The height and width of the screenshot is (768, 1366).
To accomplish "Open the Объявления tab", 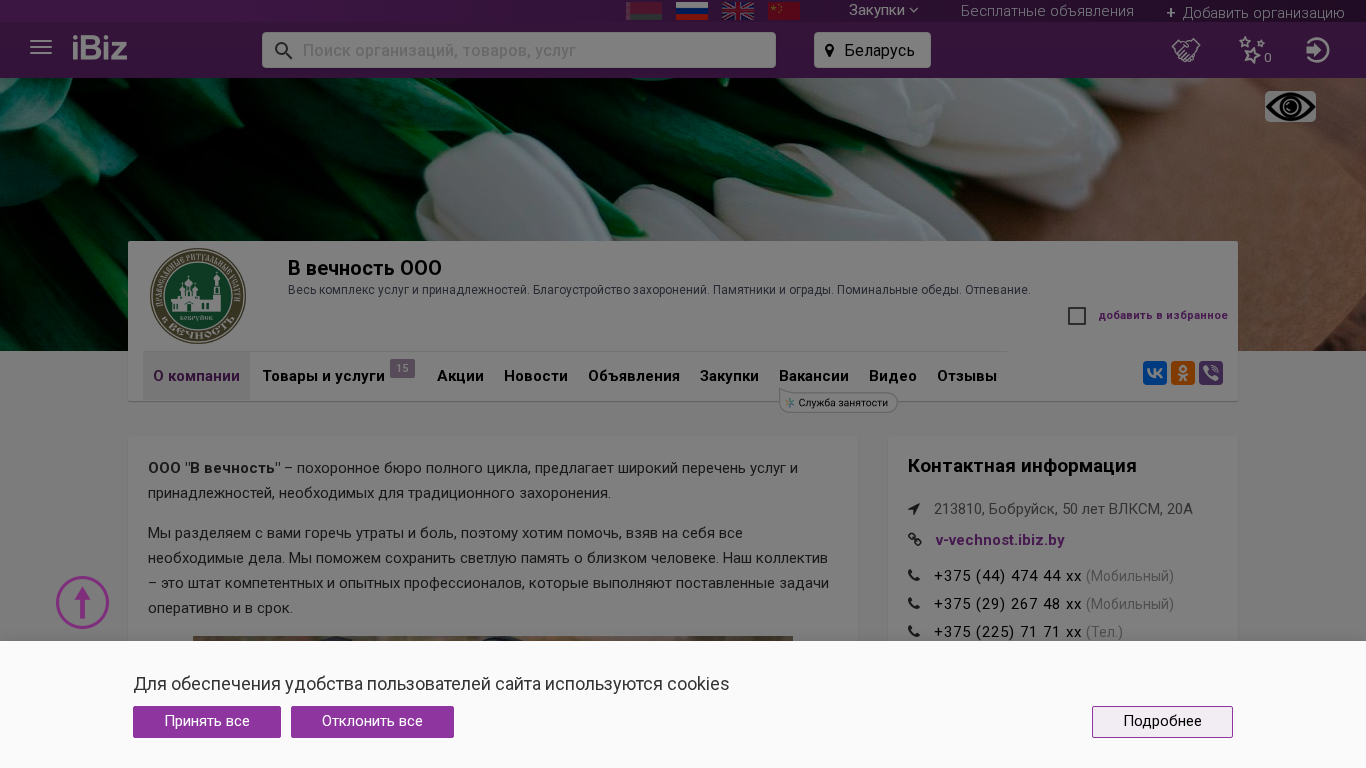I will click(634, 376).
